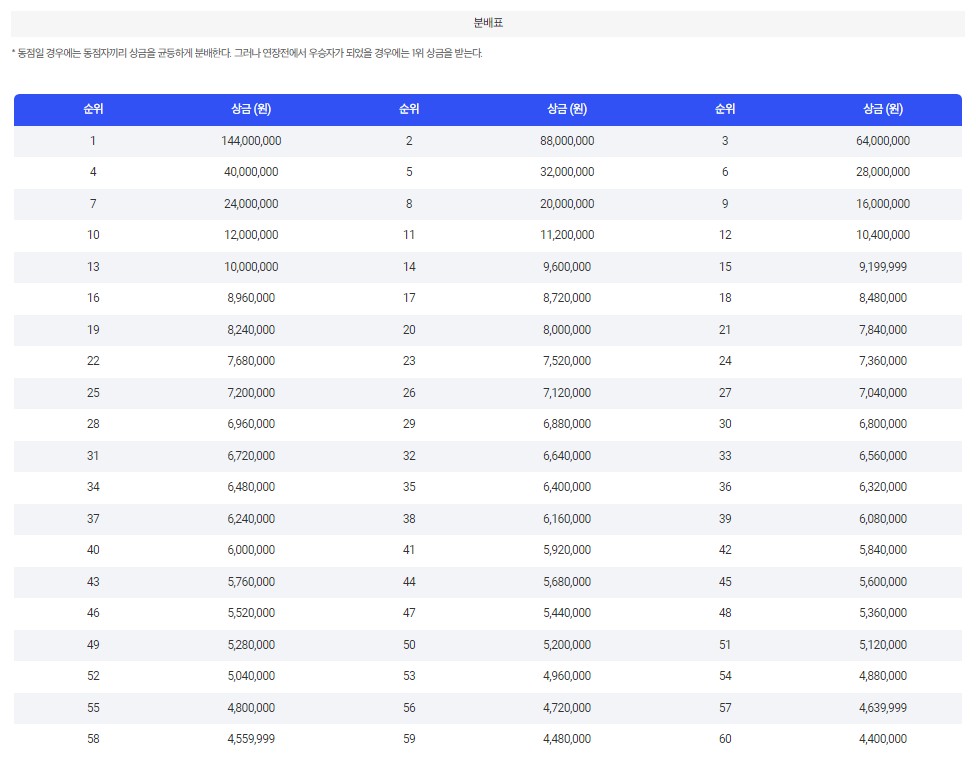
Task: Click the 6,560,000 prize
Action: click(883, 456)
